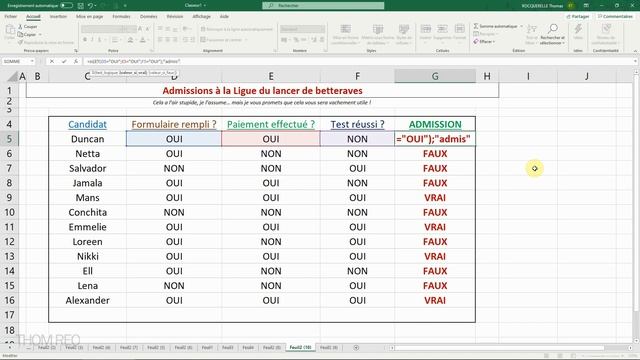Open the Name Box dropdown arrow

tap(32, 62)
